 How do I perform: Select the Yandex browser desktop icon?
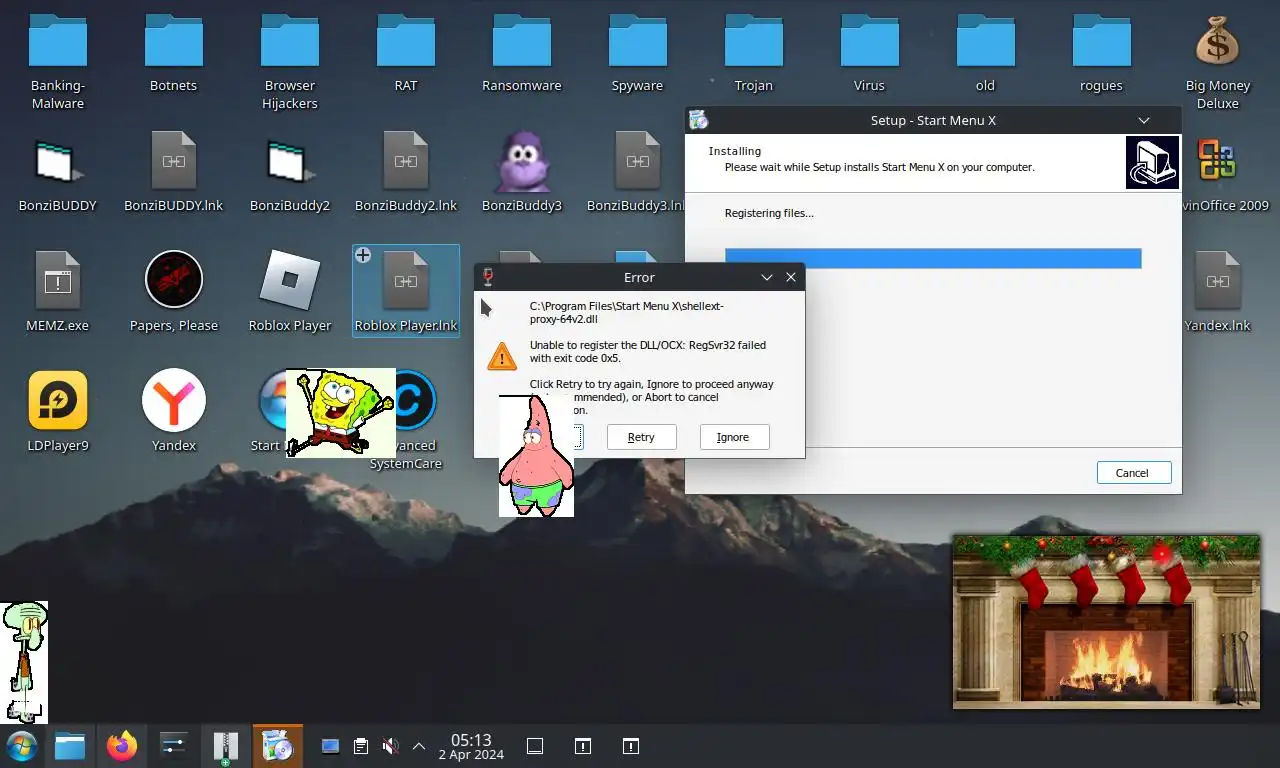(x=174, y=400)
